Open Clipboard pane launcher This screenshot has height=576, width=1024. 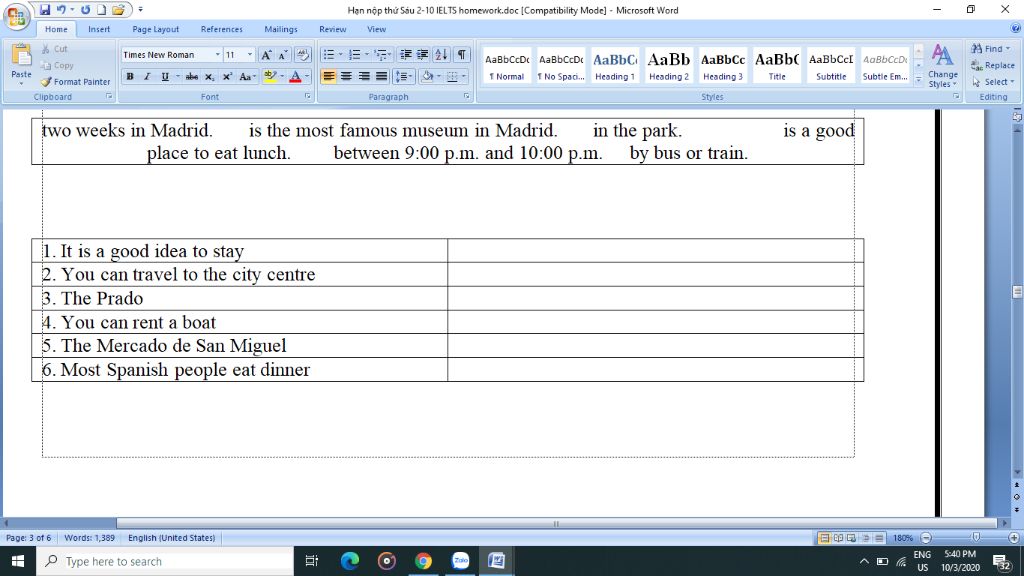point(109,96)
